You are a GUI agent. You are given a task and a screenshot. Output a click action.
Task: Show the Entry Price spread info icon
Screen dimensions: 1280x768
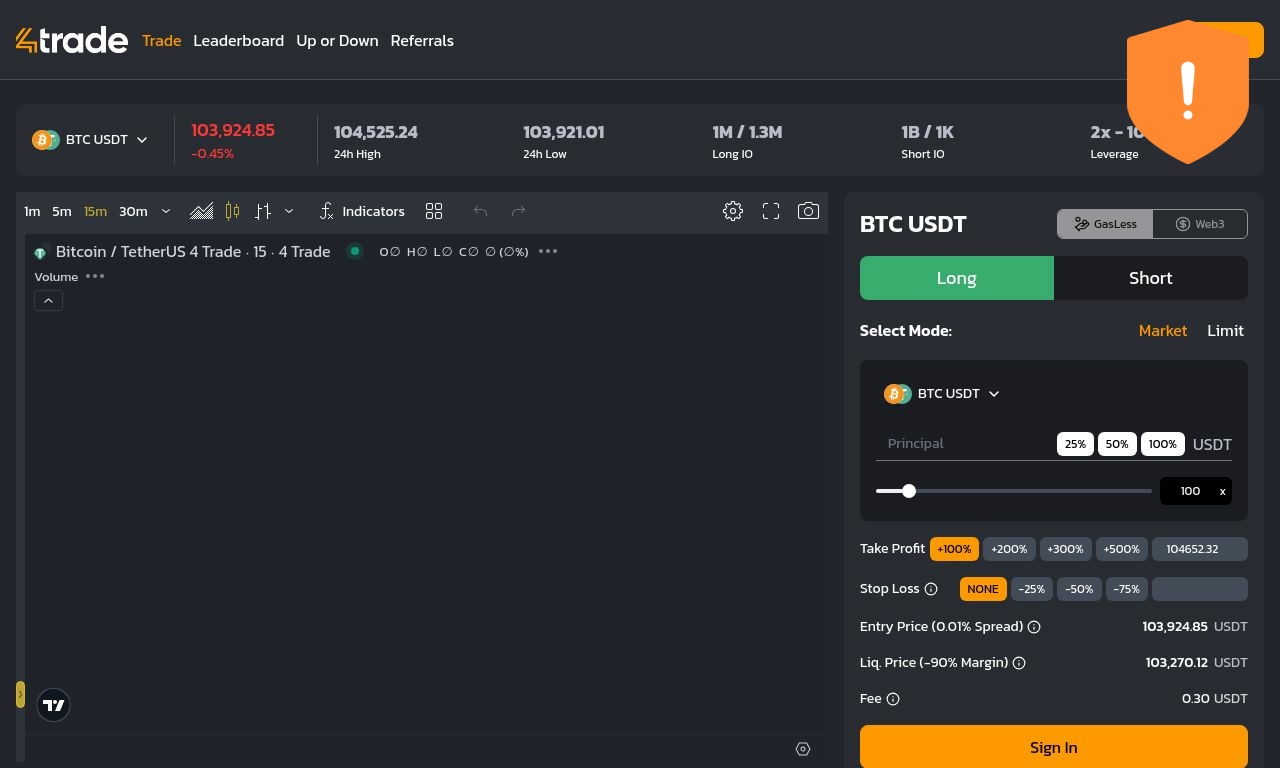[x=1034, y=627]
